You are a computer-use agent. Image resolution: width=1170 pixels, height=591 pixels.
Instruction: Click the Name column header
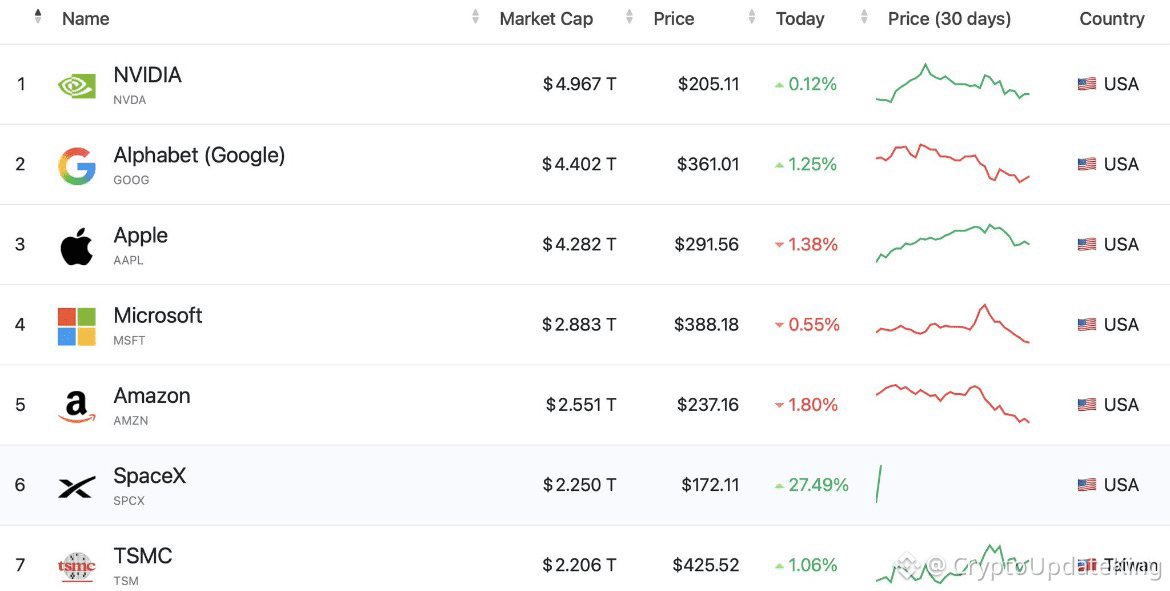click(x=86, y=19)
